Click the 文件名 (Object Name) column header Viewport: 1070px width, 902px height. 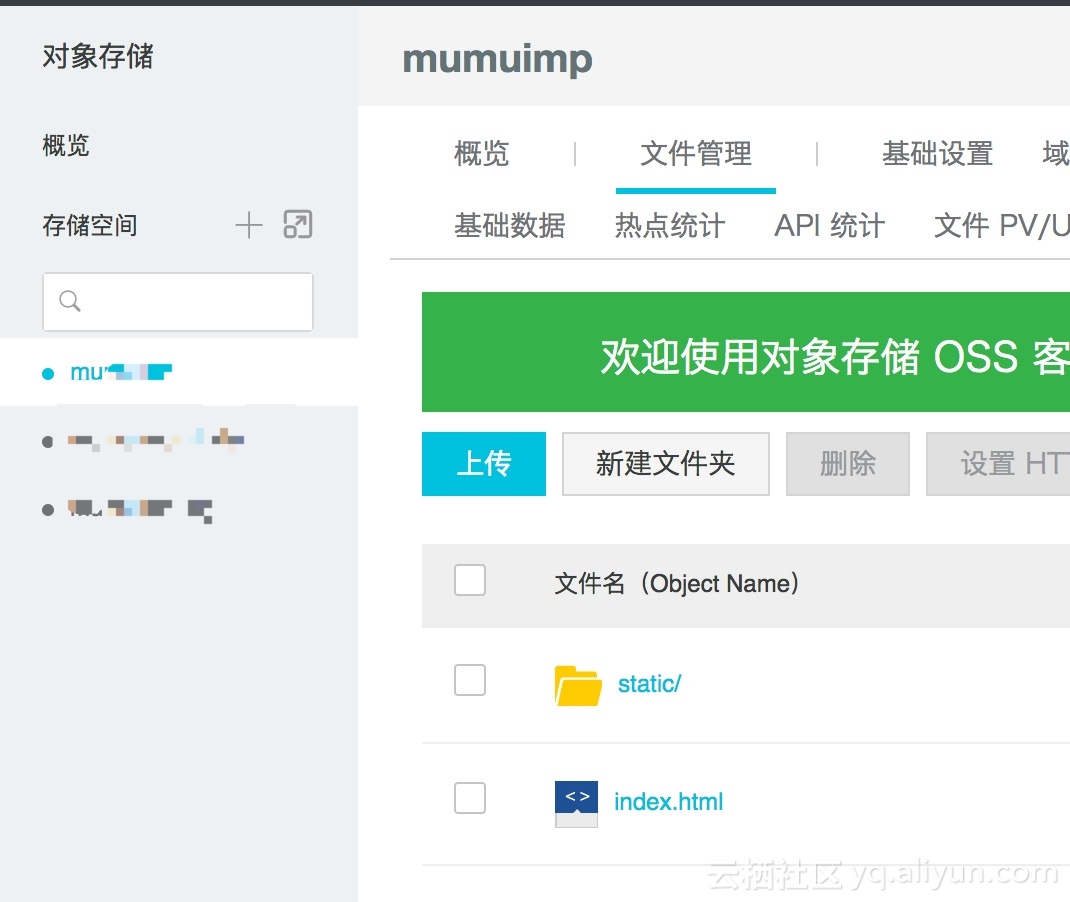pyautogui.click(x=676, y=584)
